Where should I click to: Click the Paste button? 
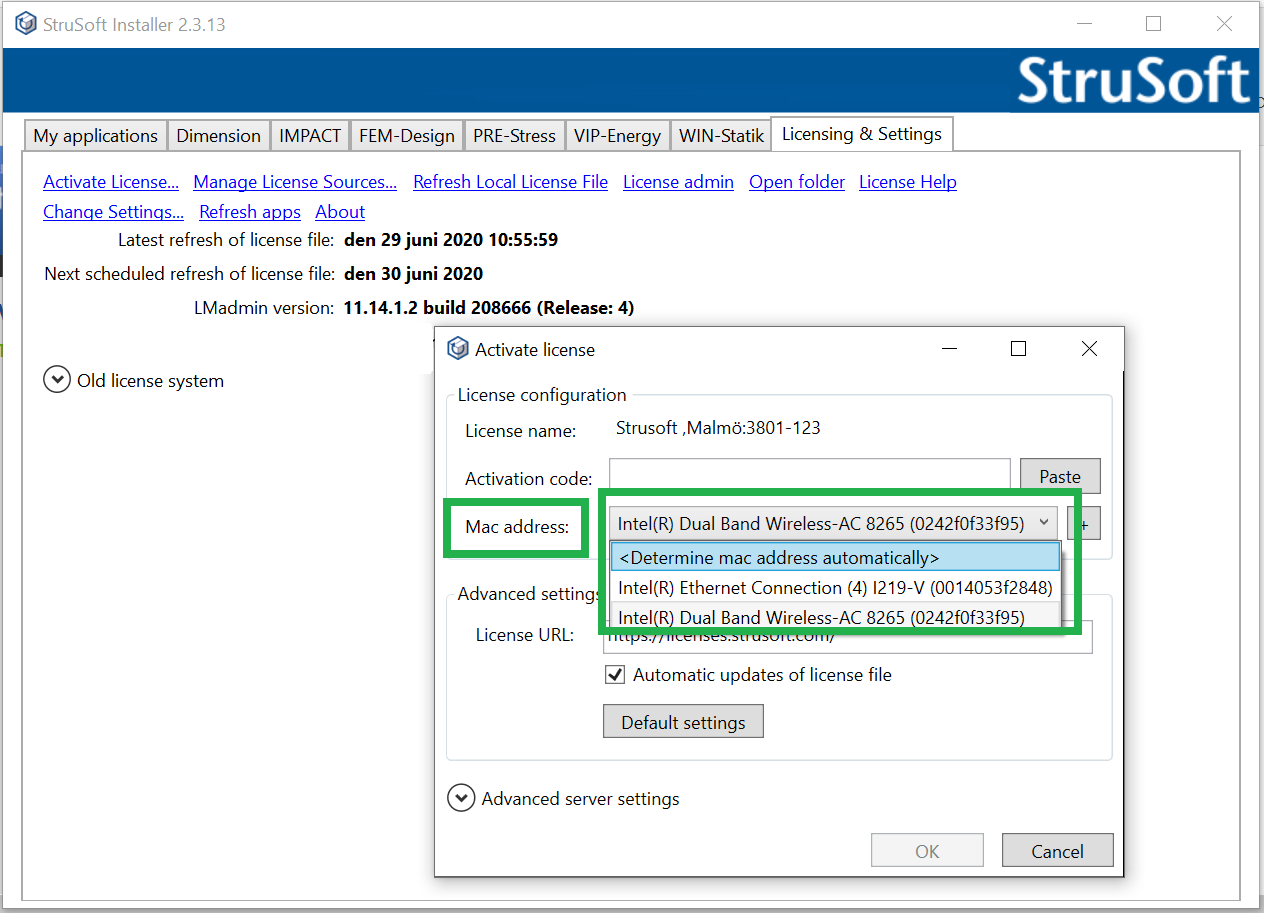1060,476
